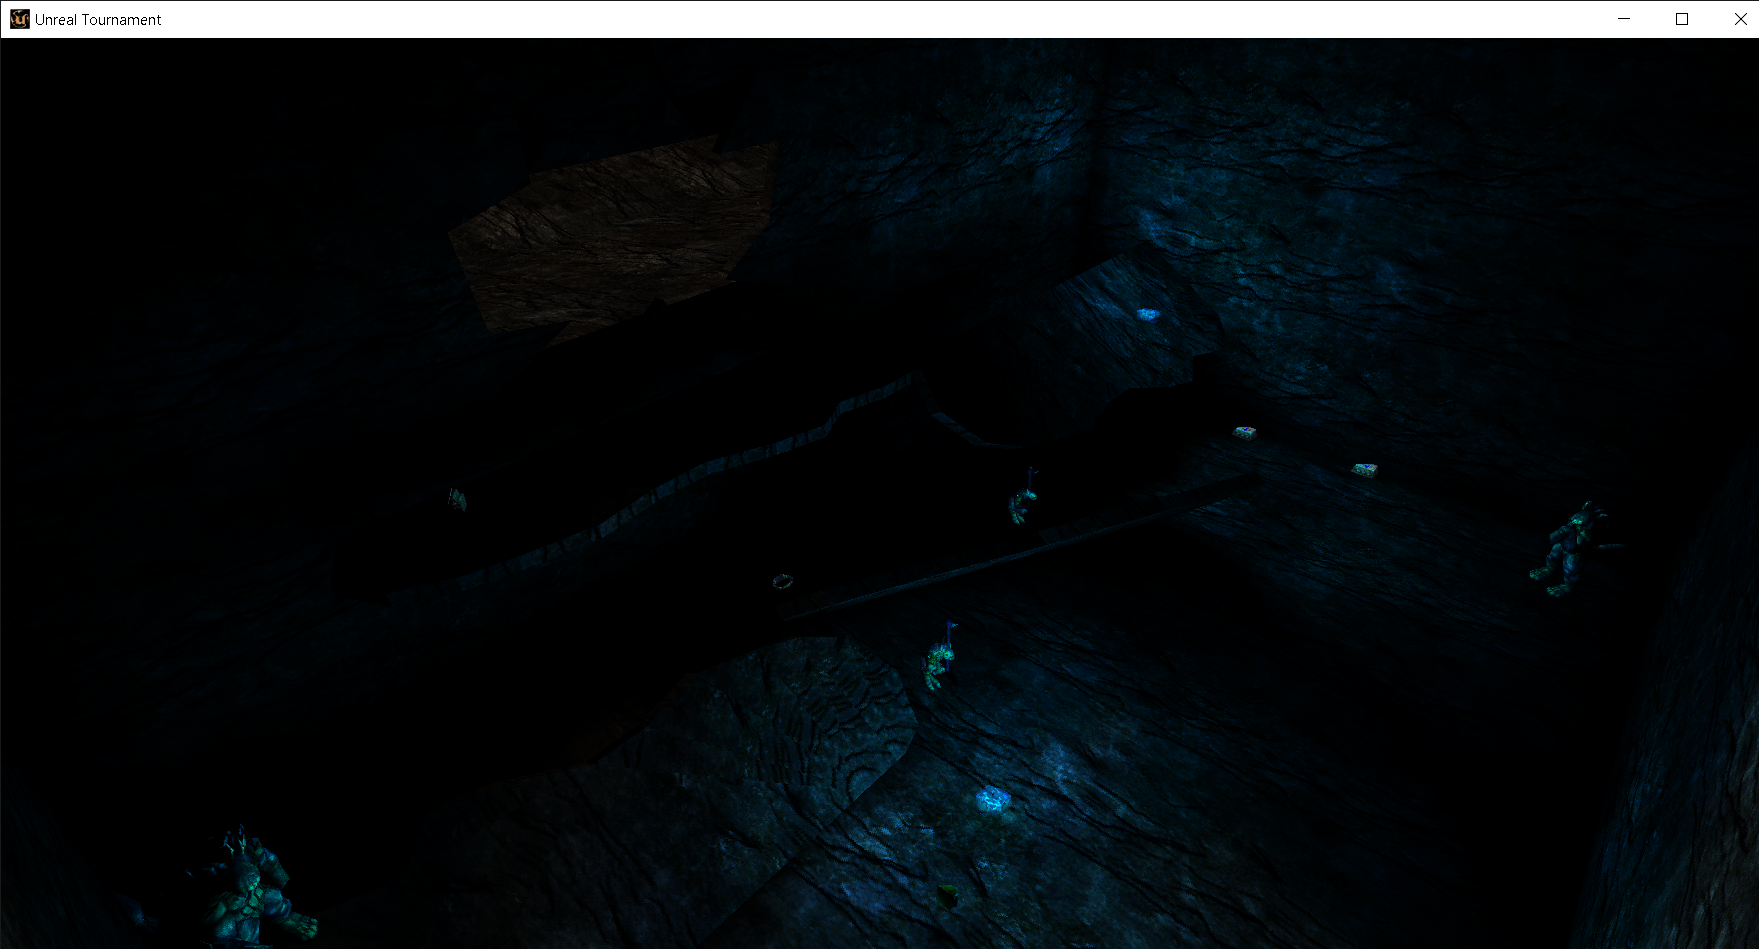Image resolution: width=1759 pixels, height=949 pixels.
Task: Maximize the Unreal Tournament window
Action: [1681, 19]
